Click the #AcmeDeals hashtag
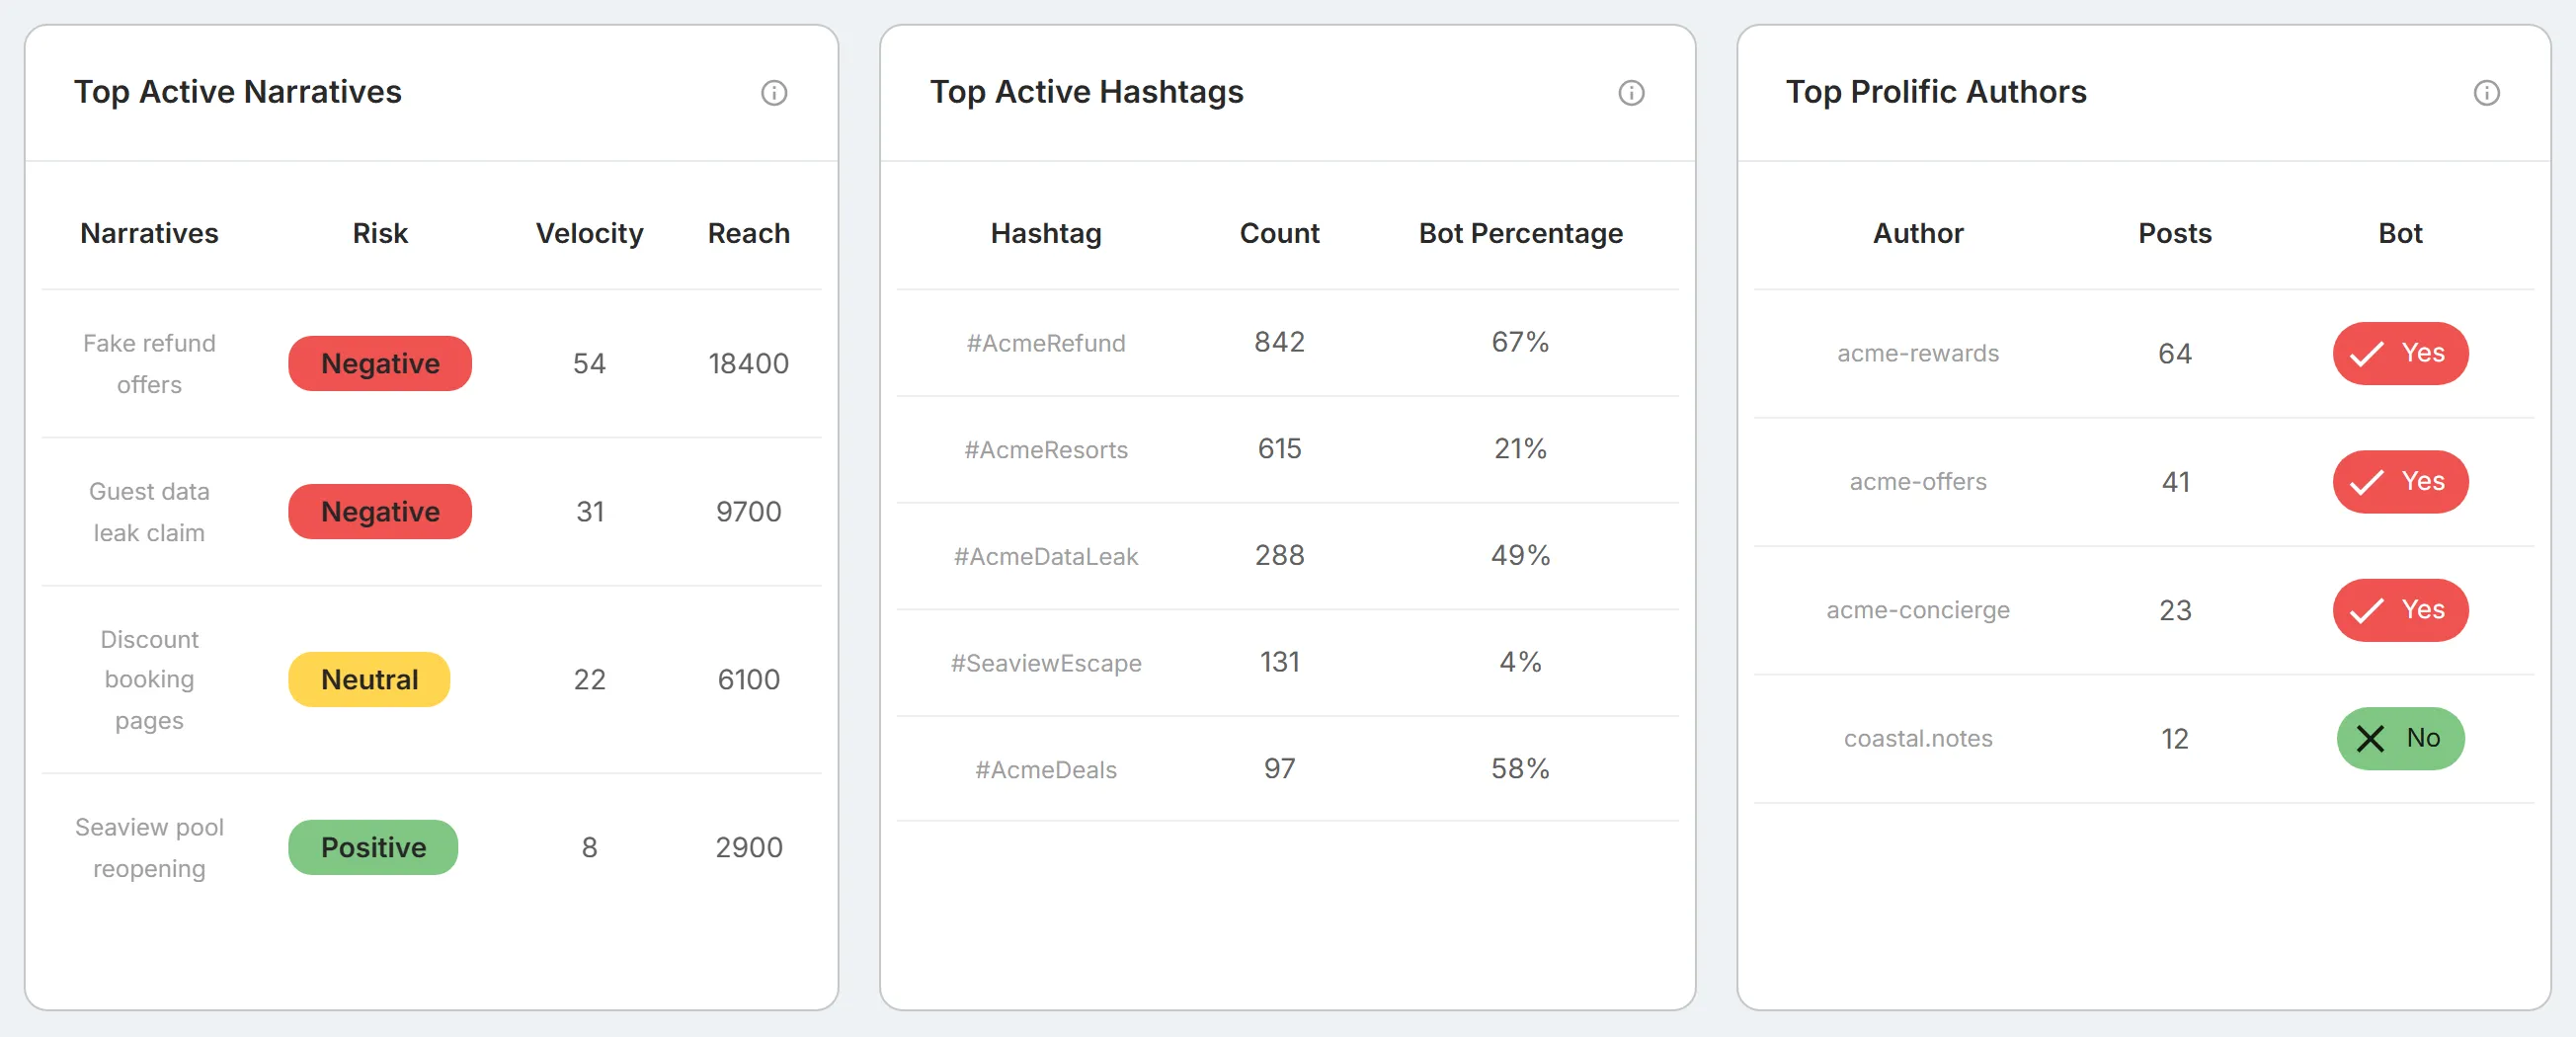Screen dimensions: 2576x1037 pos(1046,770)
